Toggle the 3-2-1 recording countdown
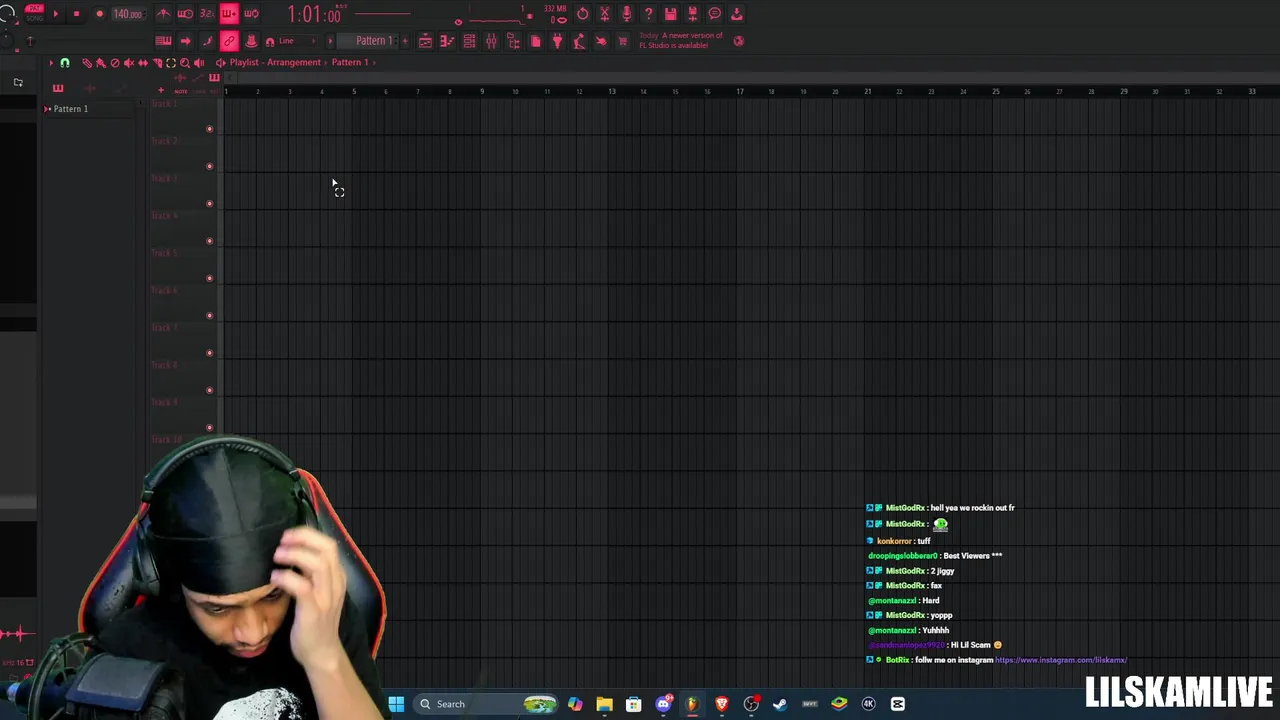The width and height of the screenshot is (1280, 720). click(x=207, y=14)
